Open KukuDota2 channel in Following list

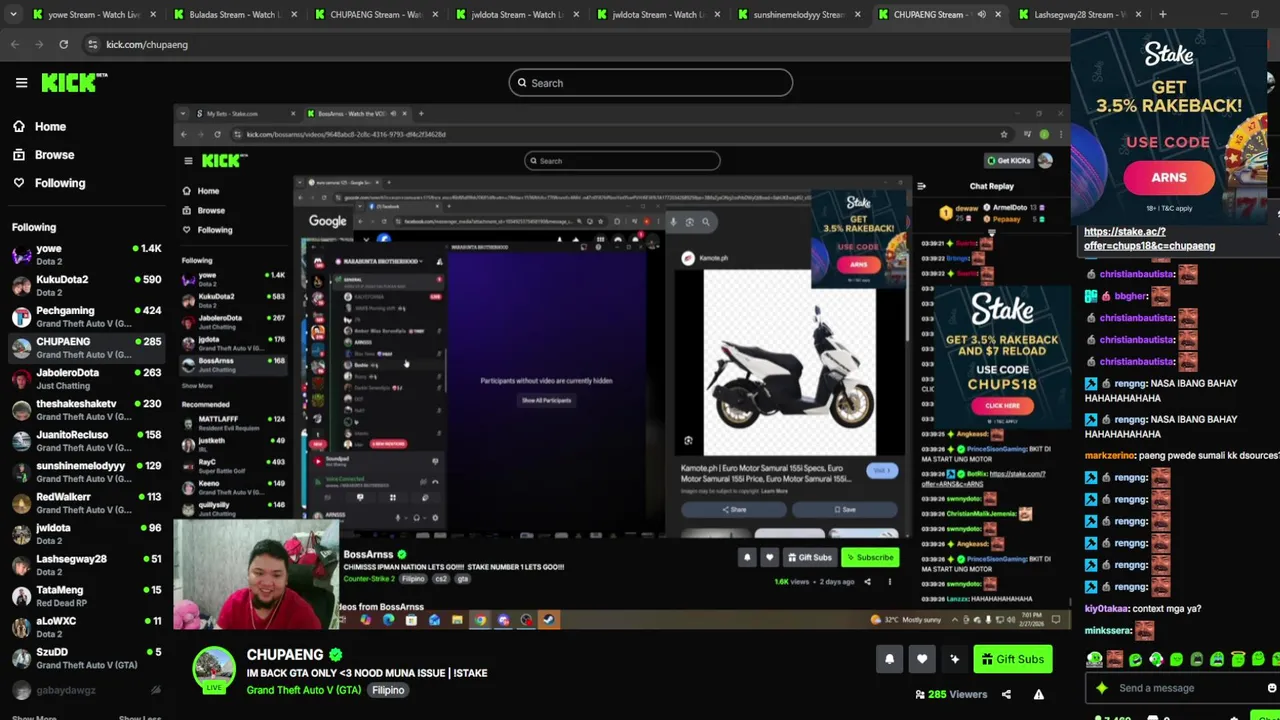click(x=85, y=286)
